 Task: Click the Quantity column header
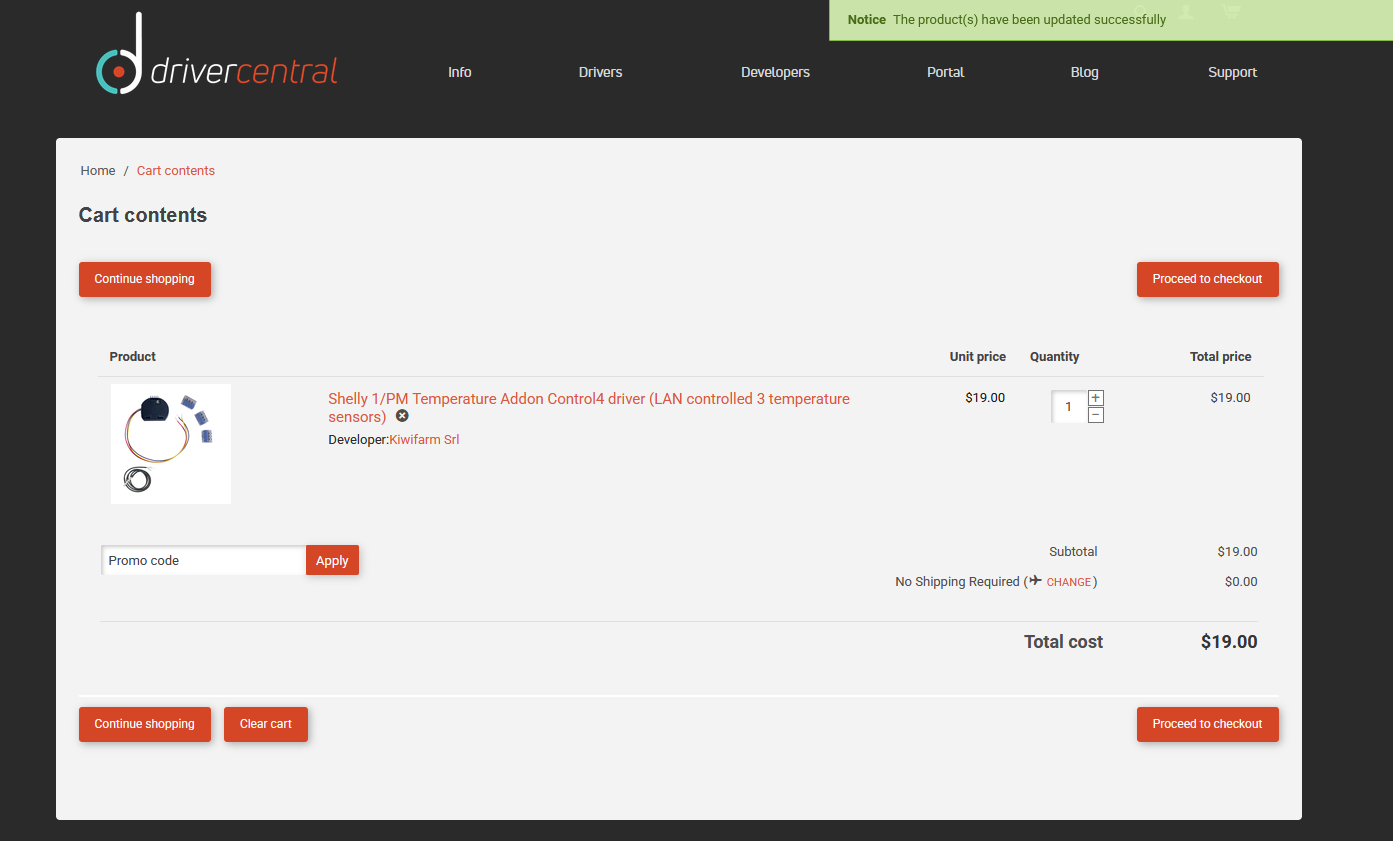[1055, 357]
